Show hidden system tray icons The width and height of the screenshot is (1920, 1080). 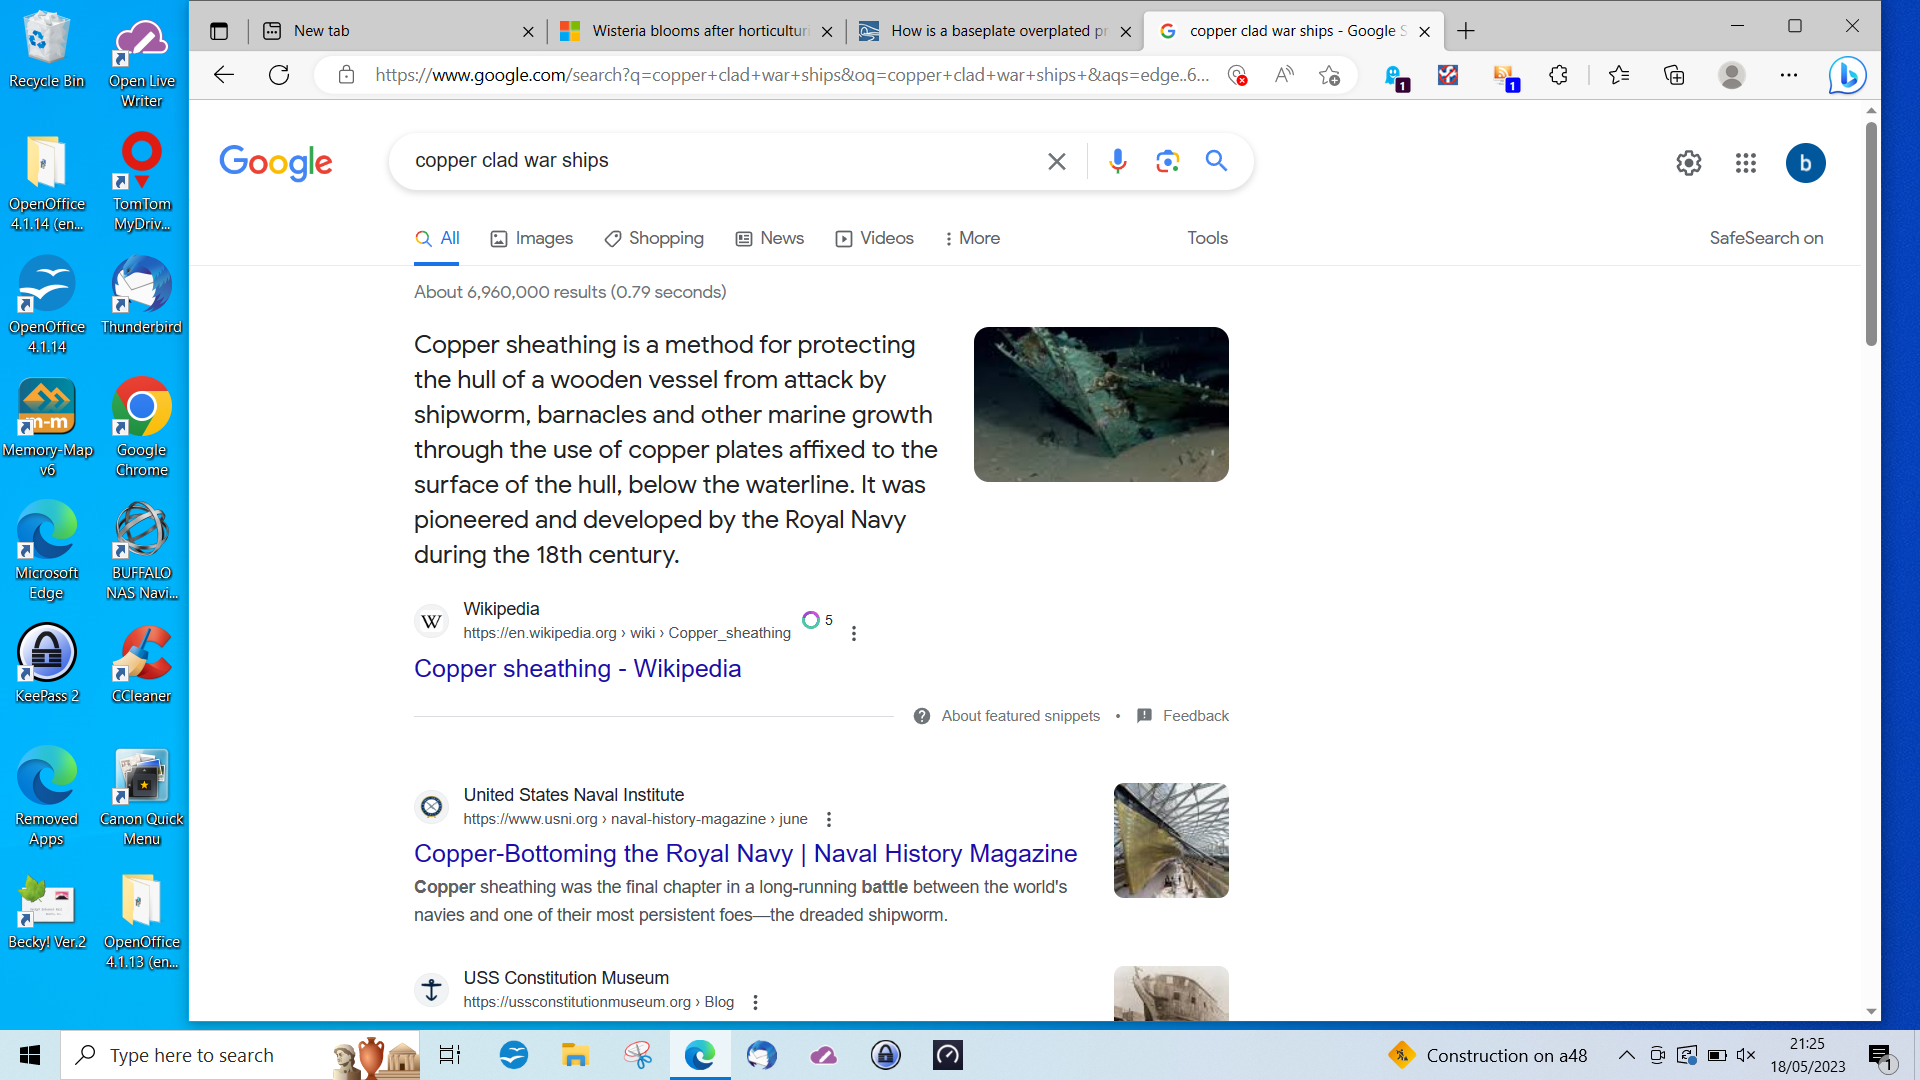point(1627,1055)
